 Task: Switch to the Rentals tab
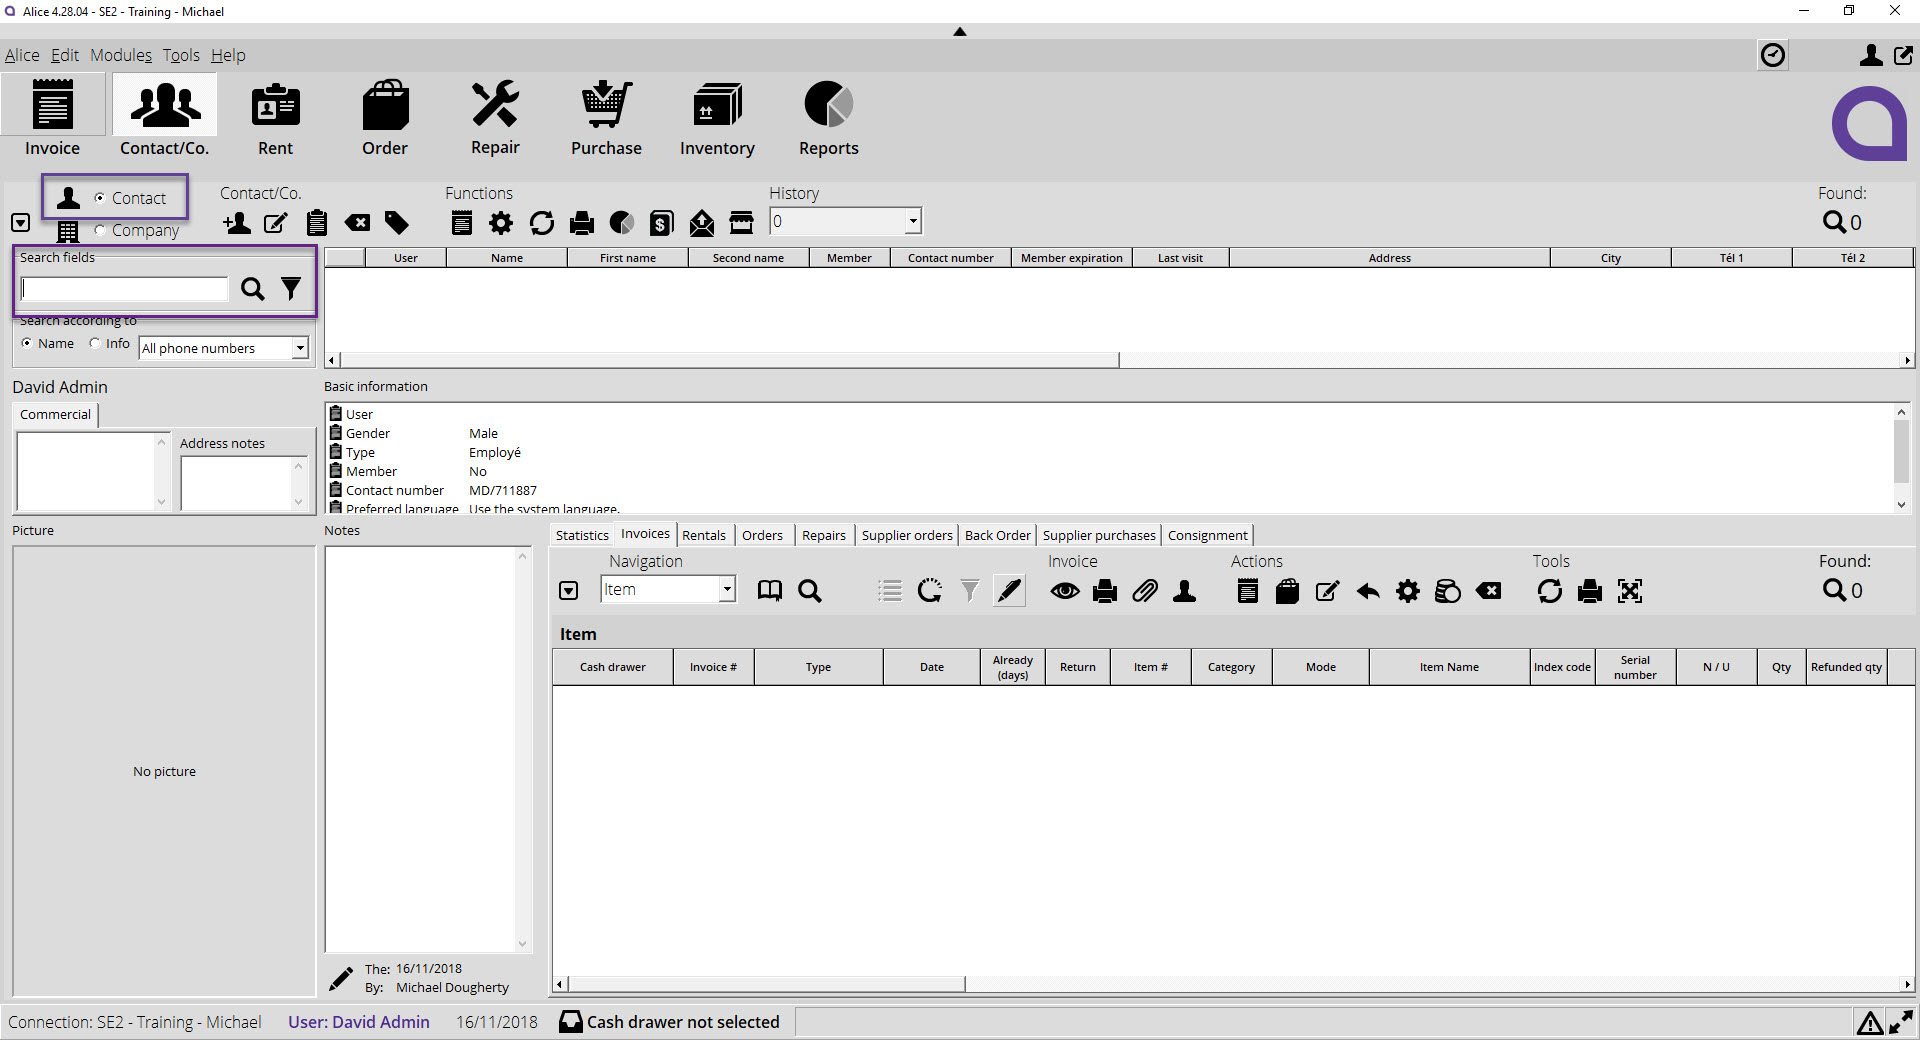pyautogui.click(x=704, y=535)
